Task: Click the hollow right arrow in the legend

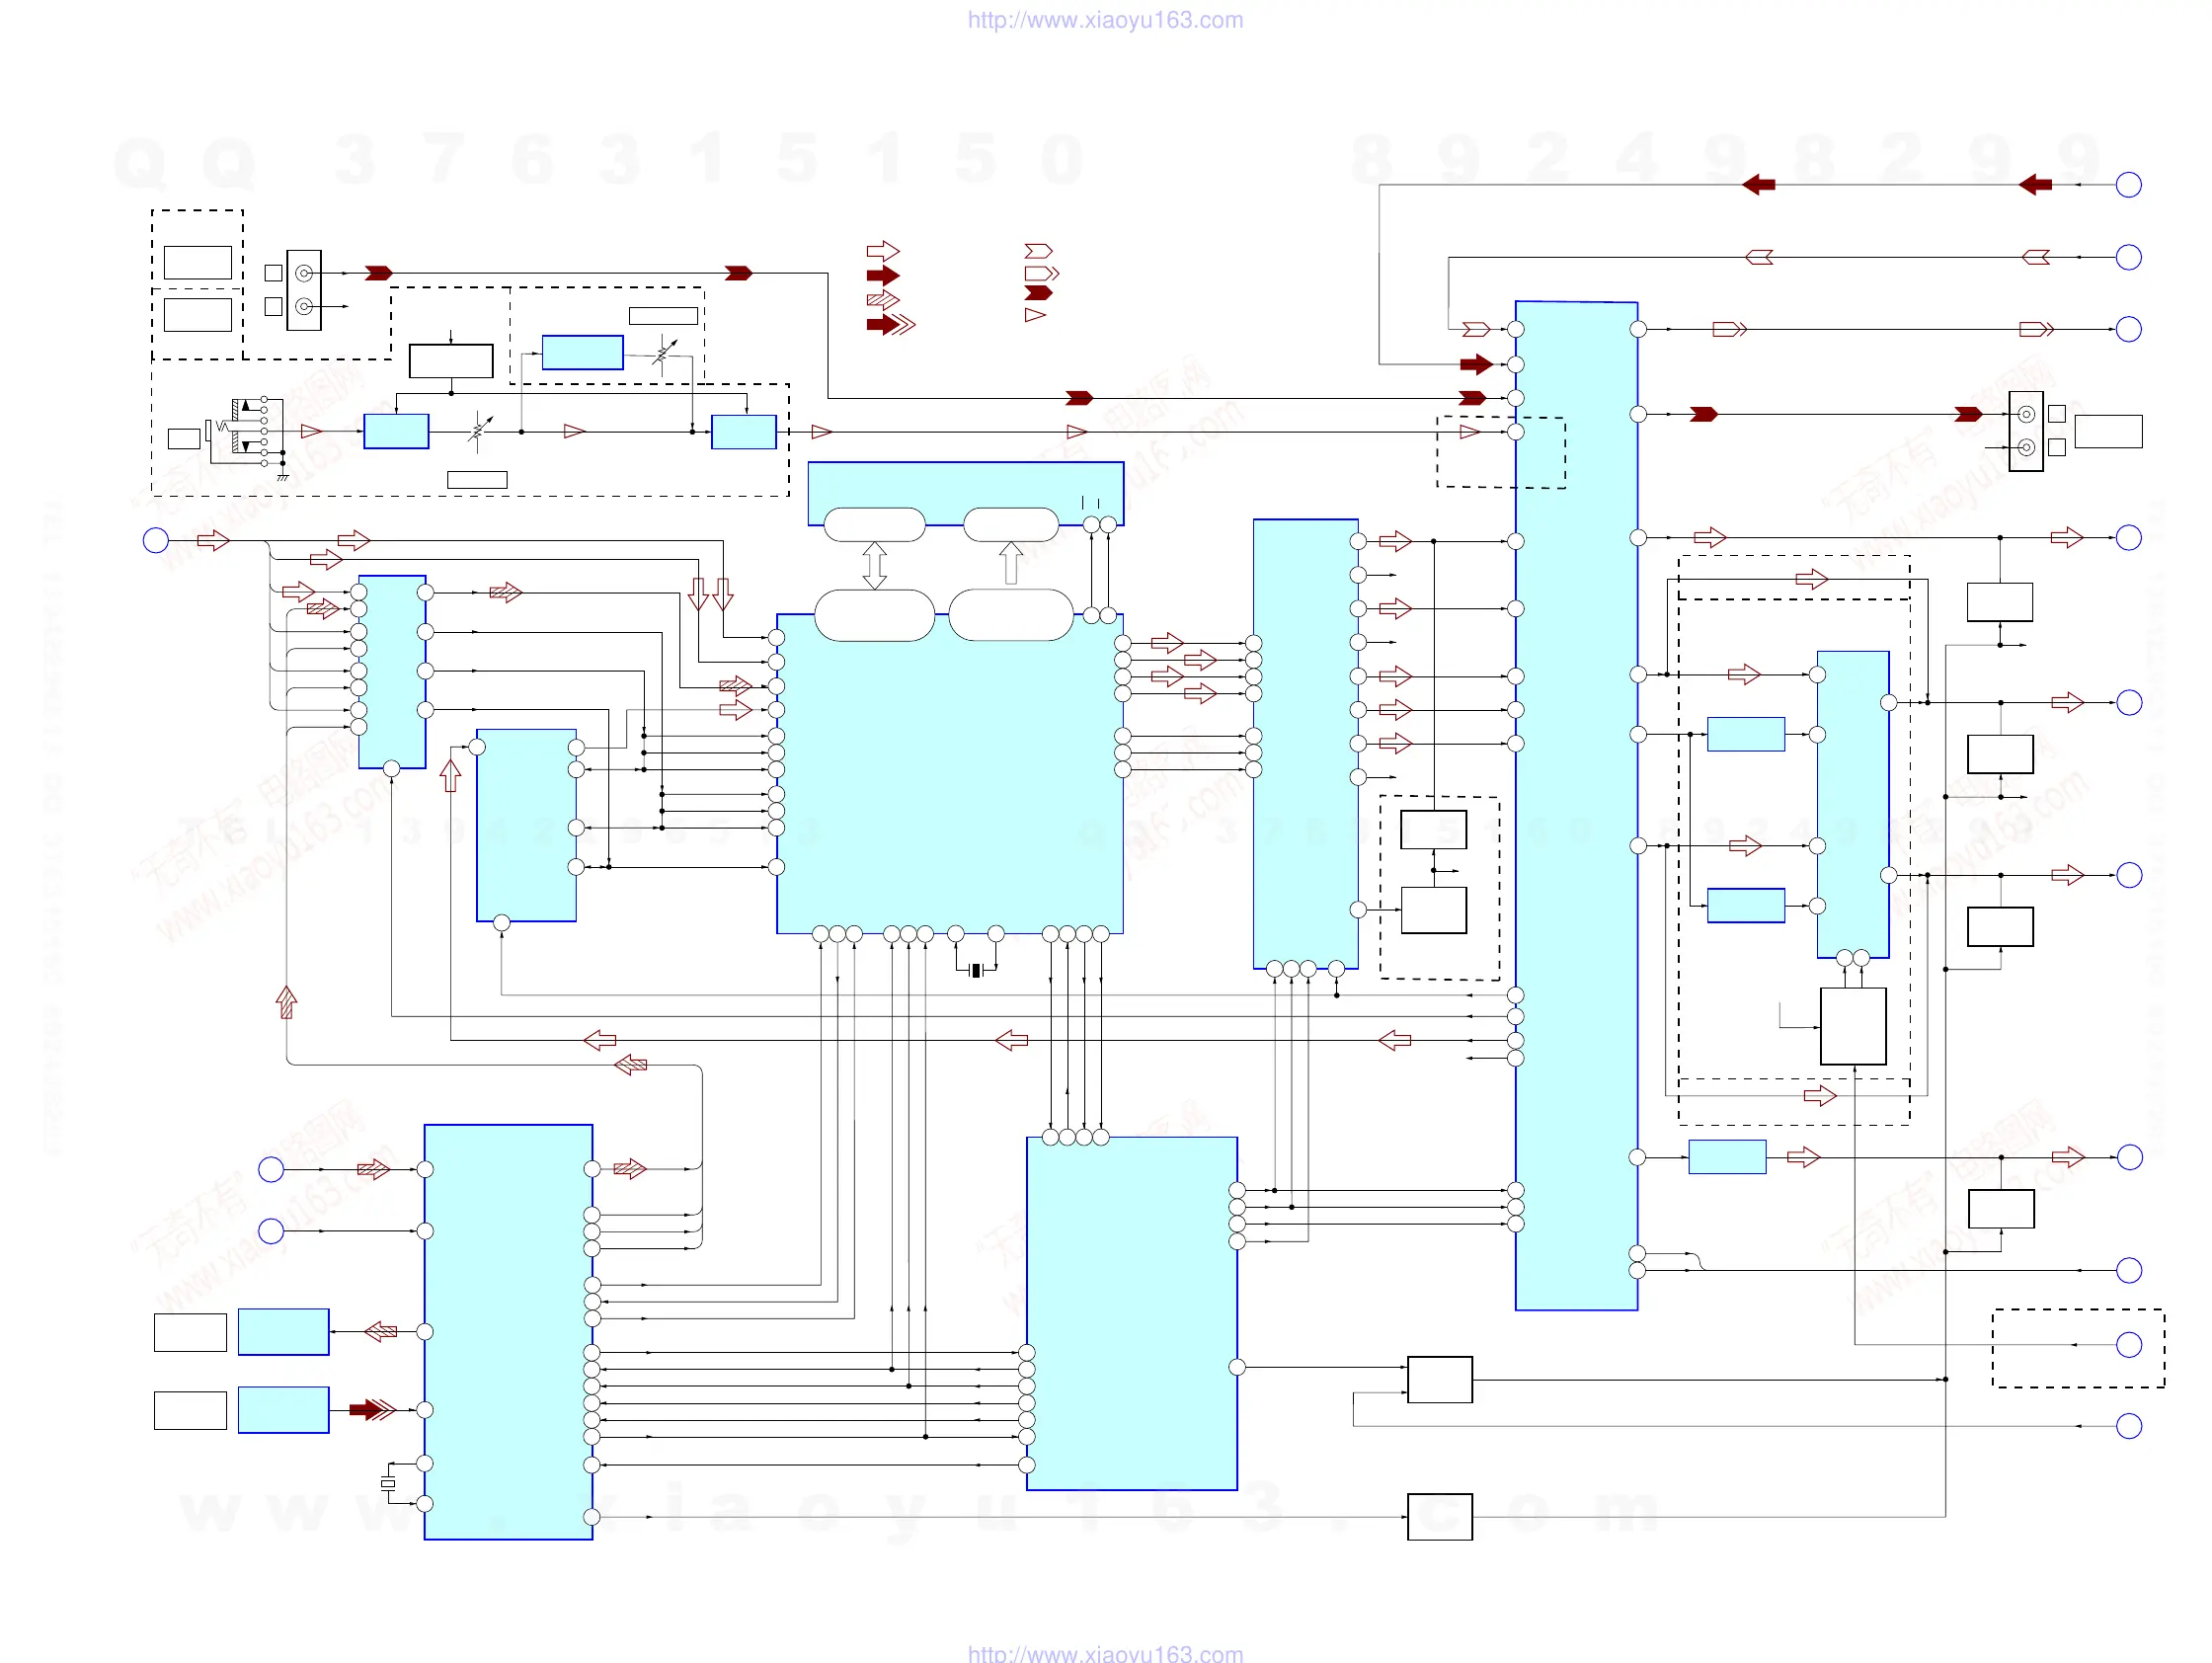Action: pyautogui.click(x=882, y=251)
